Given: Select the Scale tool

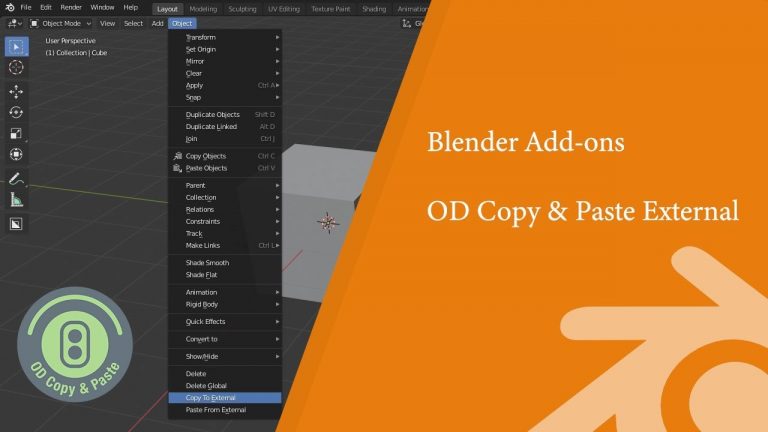Looking at the screenshot, I should click(16, 133).
